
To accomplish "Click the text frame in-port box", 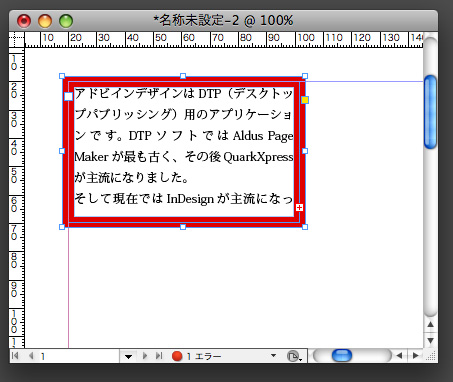I will (x=68, y=97).
